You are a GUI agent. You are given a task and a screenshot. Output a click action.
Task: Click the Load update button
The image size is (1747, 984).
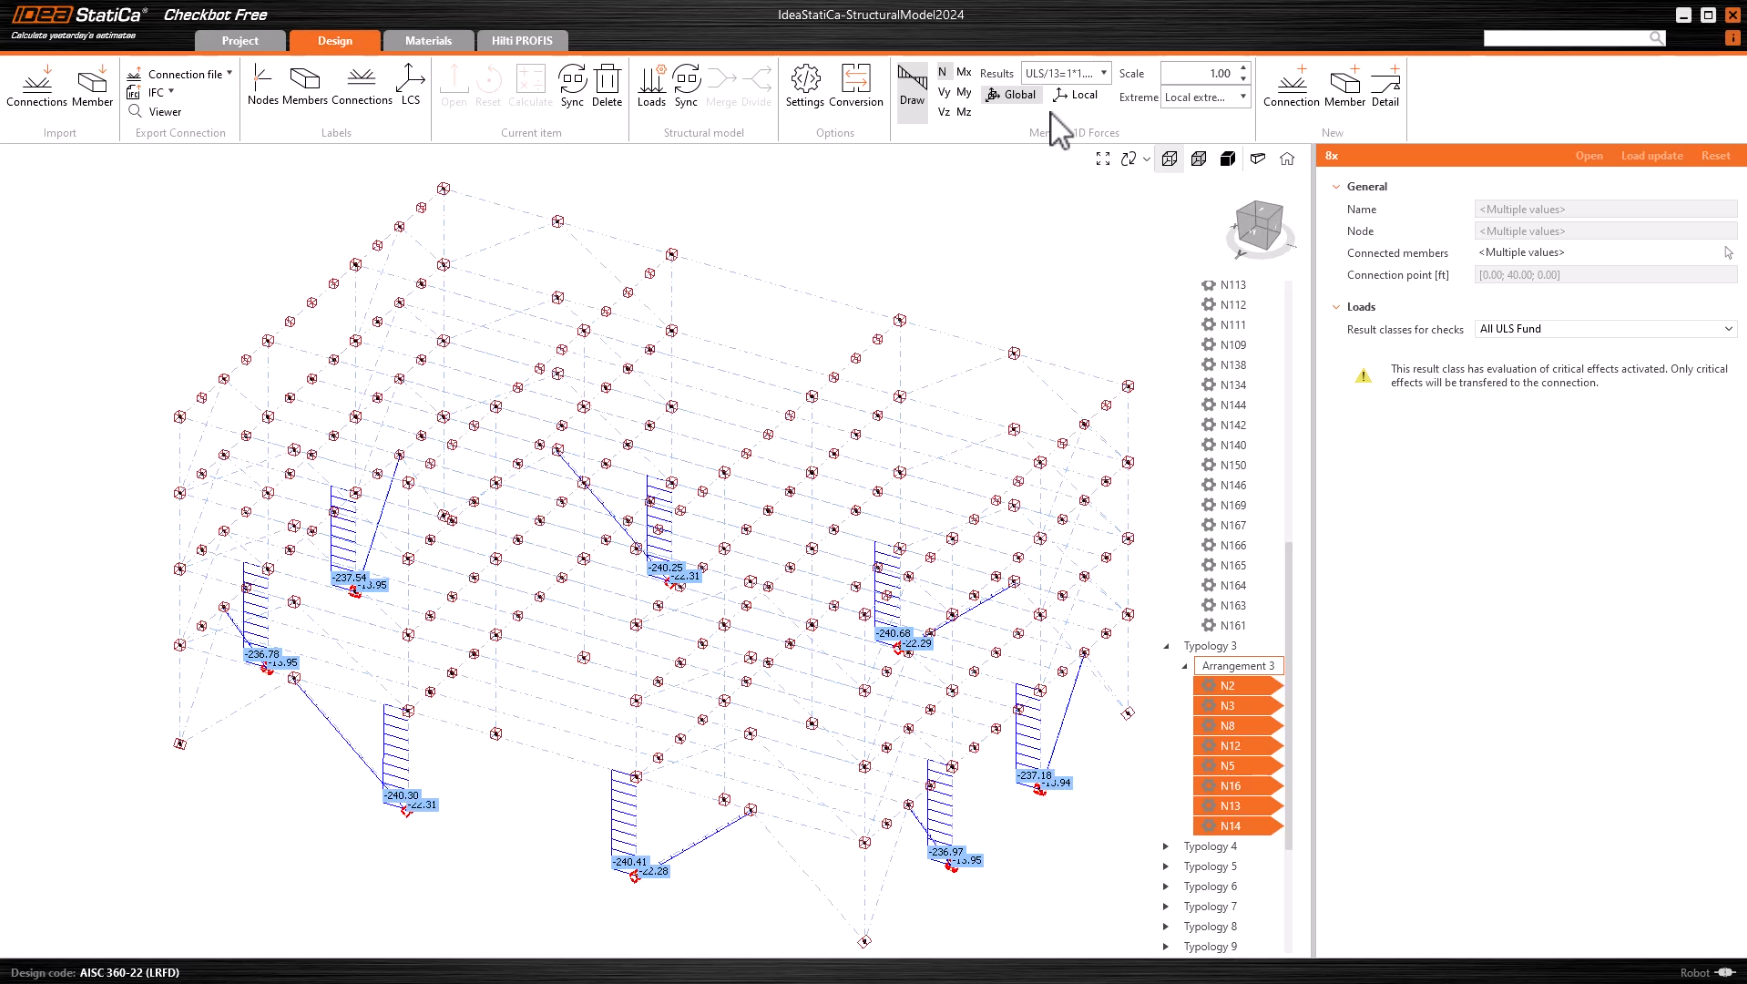click(1651, 156)
